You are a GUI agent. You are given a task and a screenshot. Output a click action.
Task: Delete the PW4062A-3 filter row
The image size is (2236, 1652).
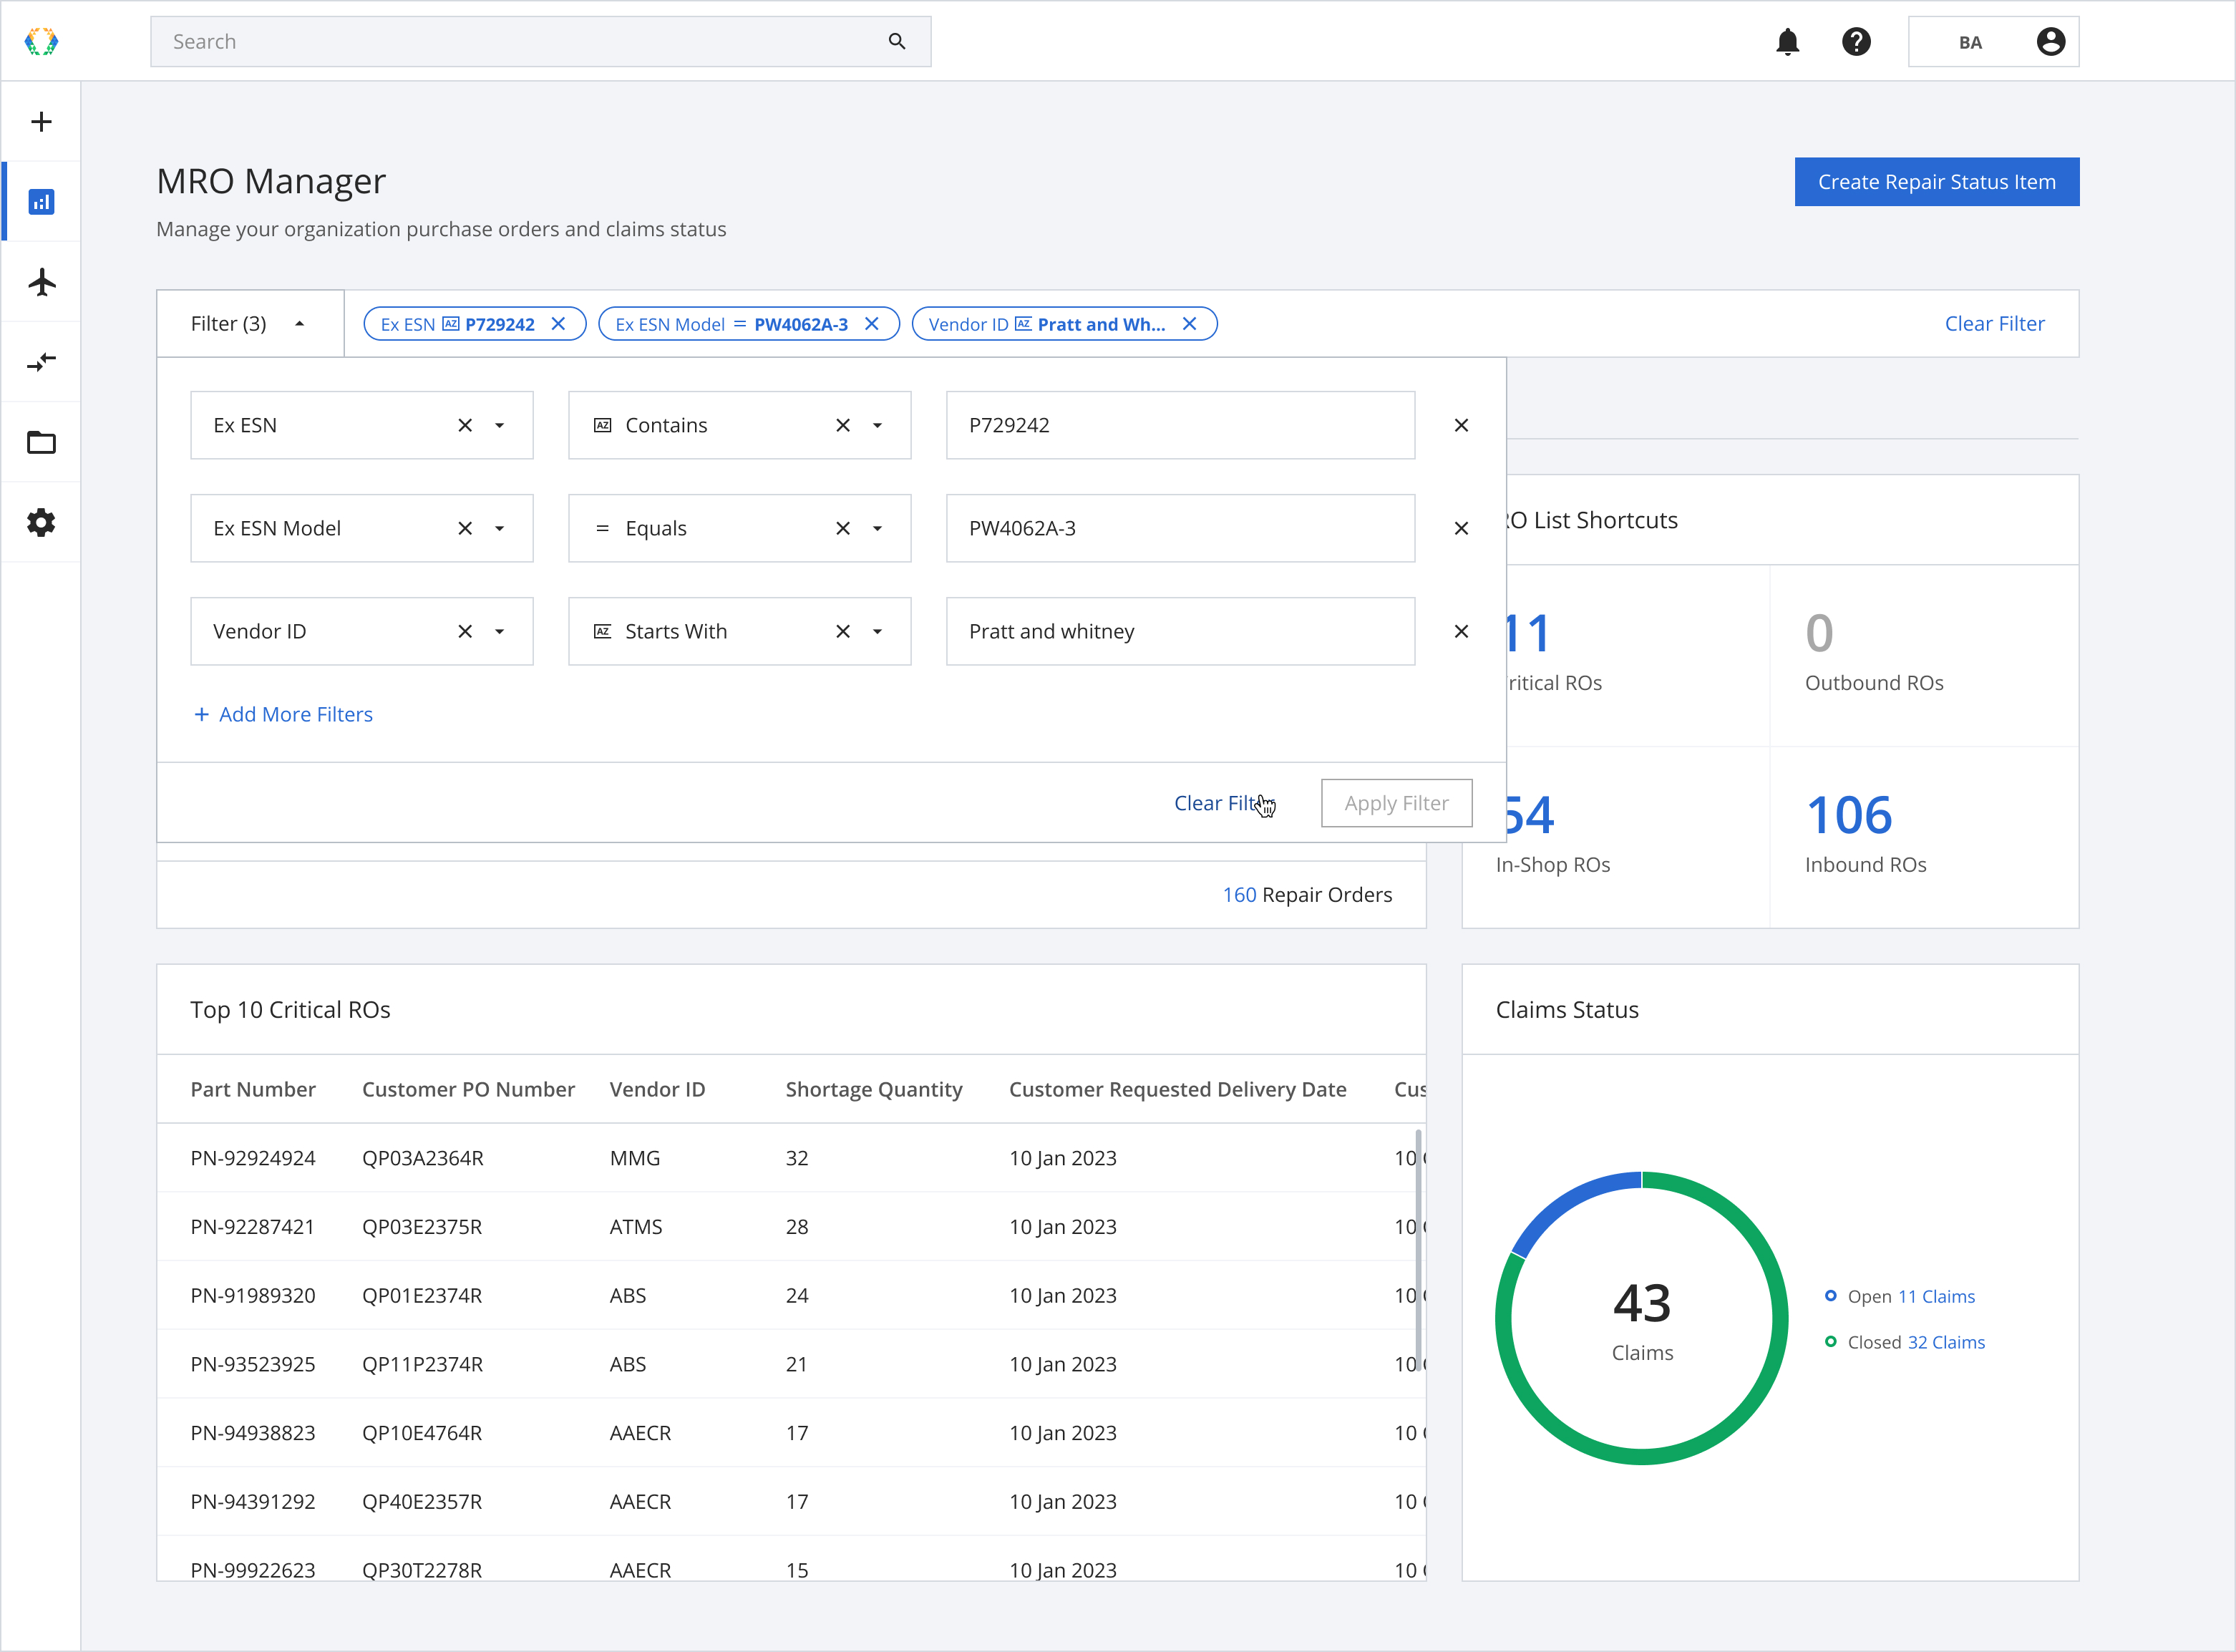pyautogui.click(x=1462, y=529)
